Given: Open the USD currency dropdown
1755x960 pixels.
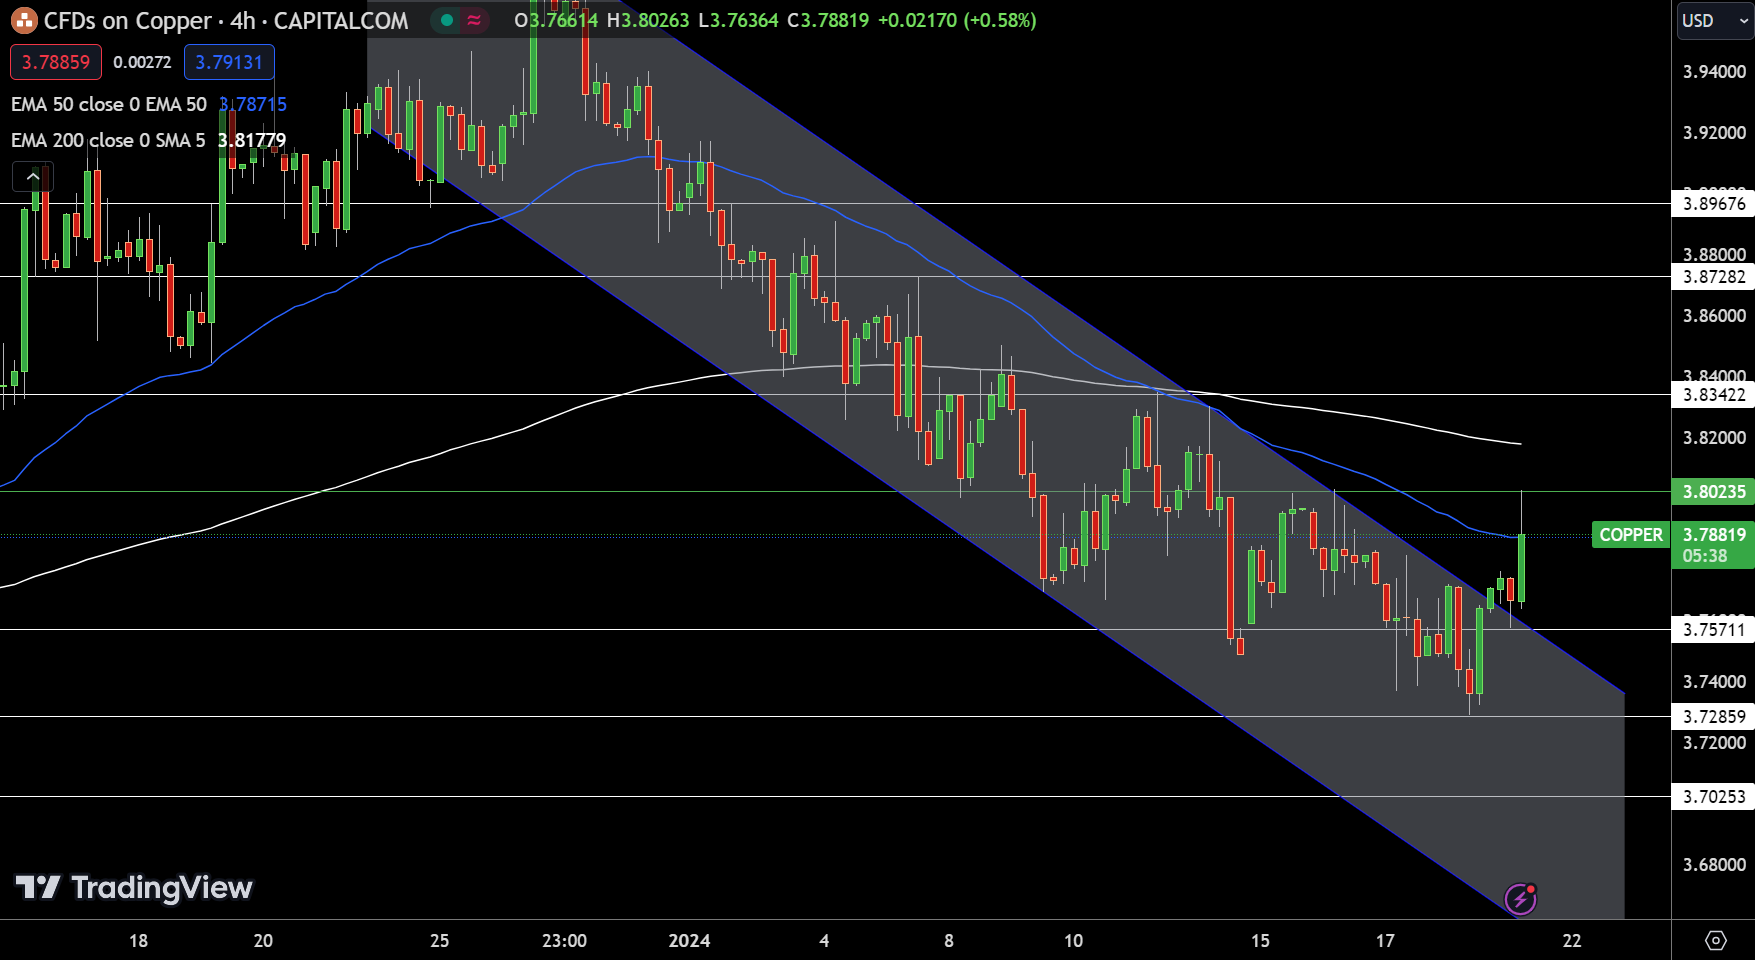Looking at the screenshot, I should click(1714, 20).
